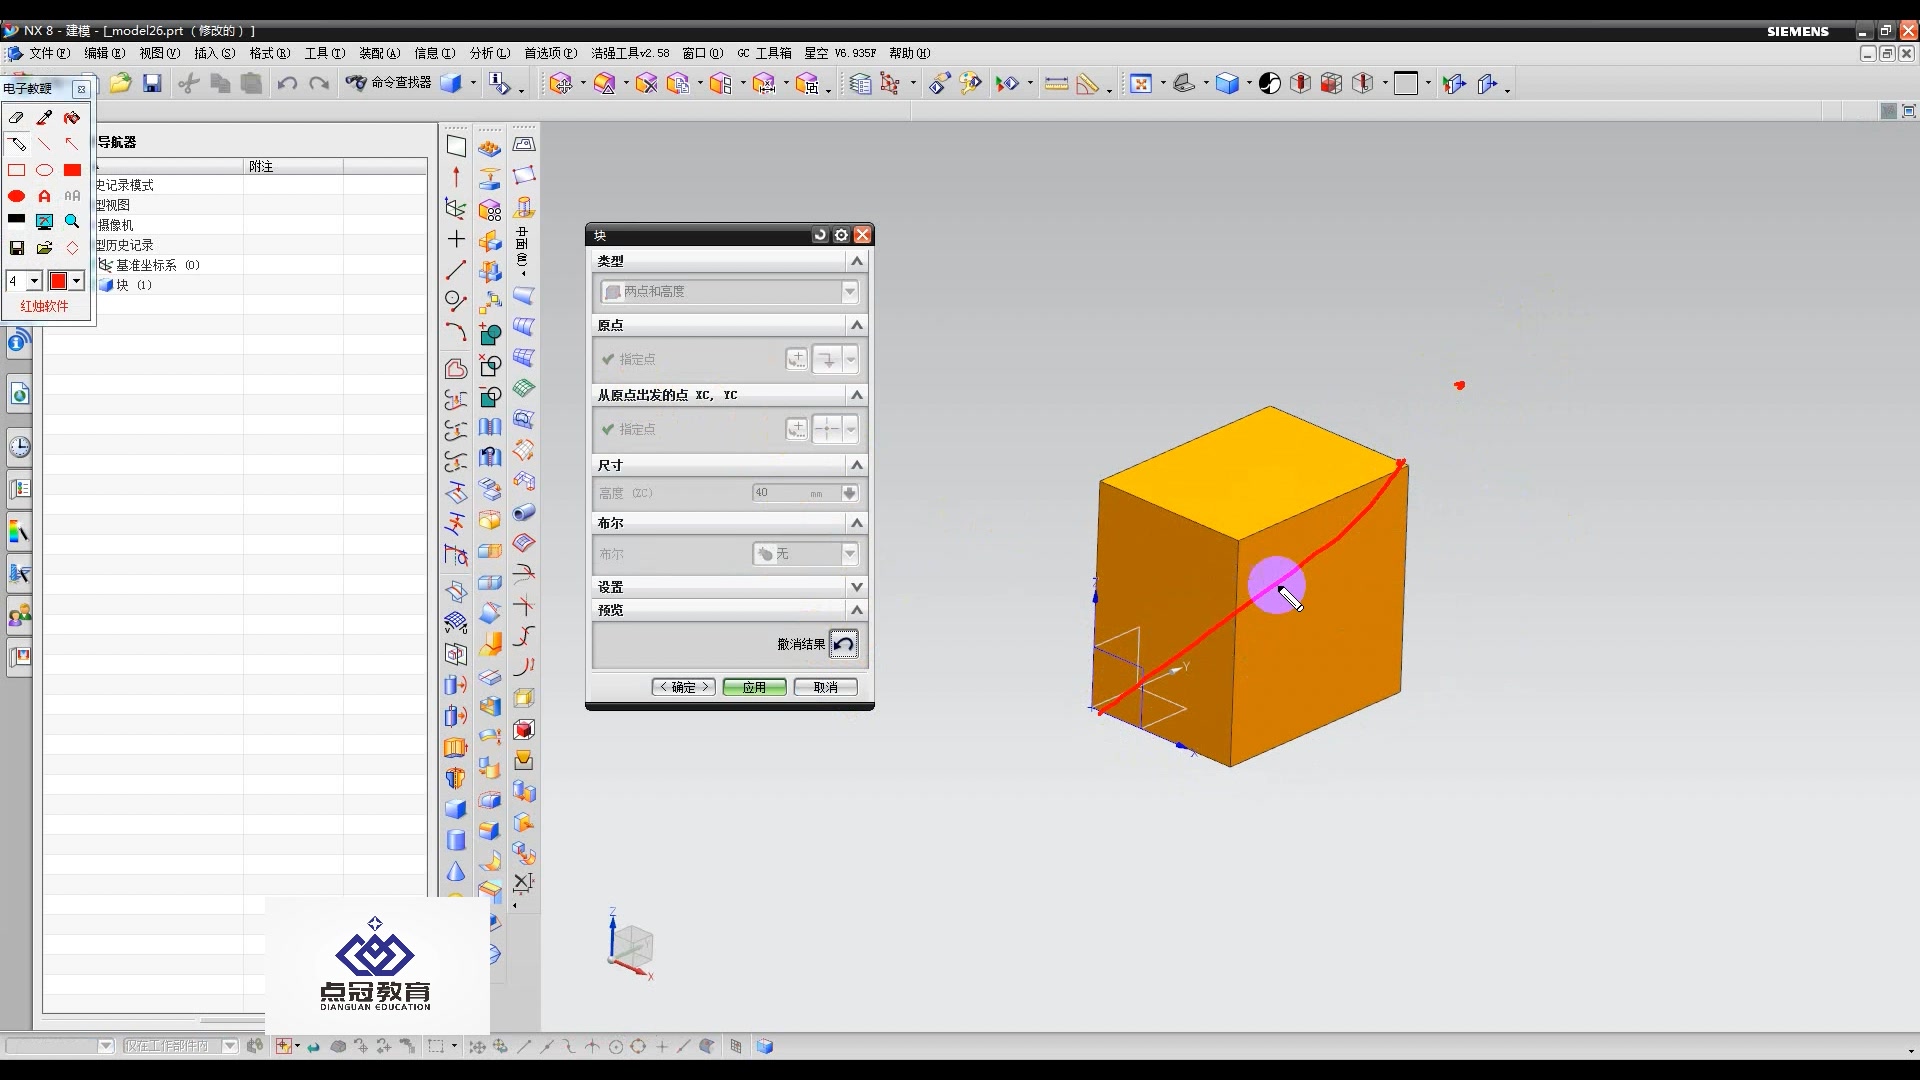
Task: Open the 分析 menu
Action: [489, 53]
